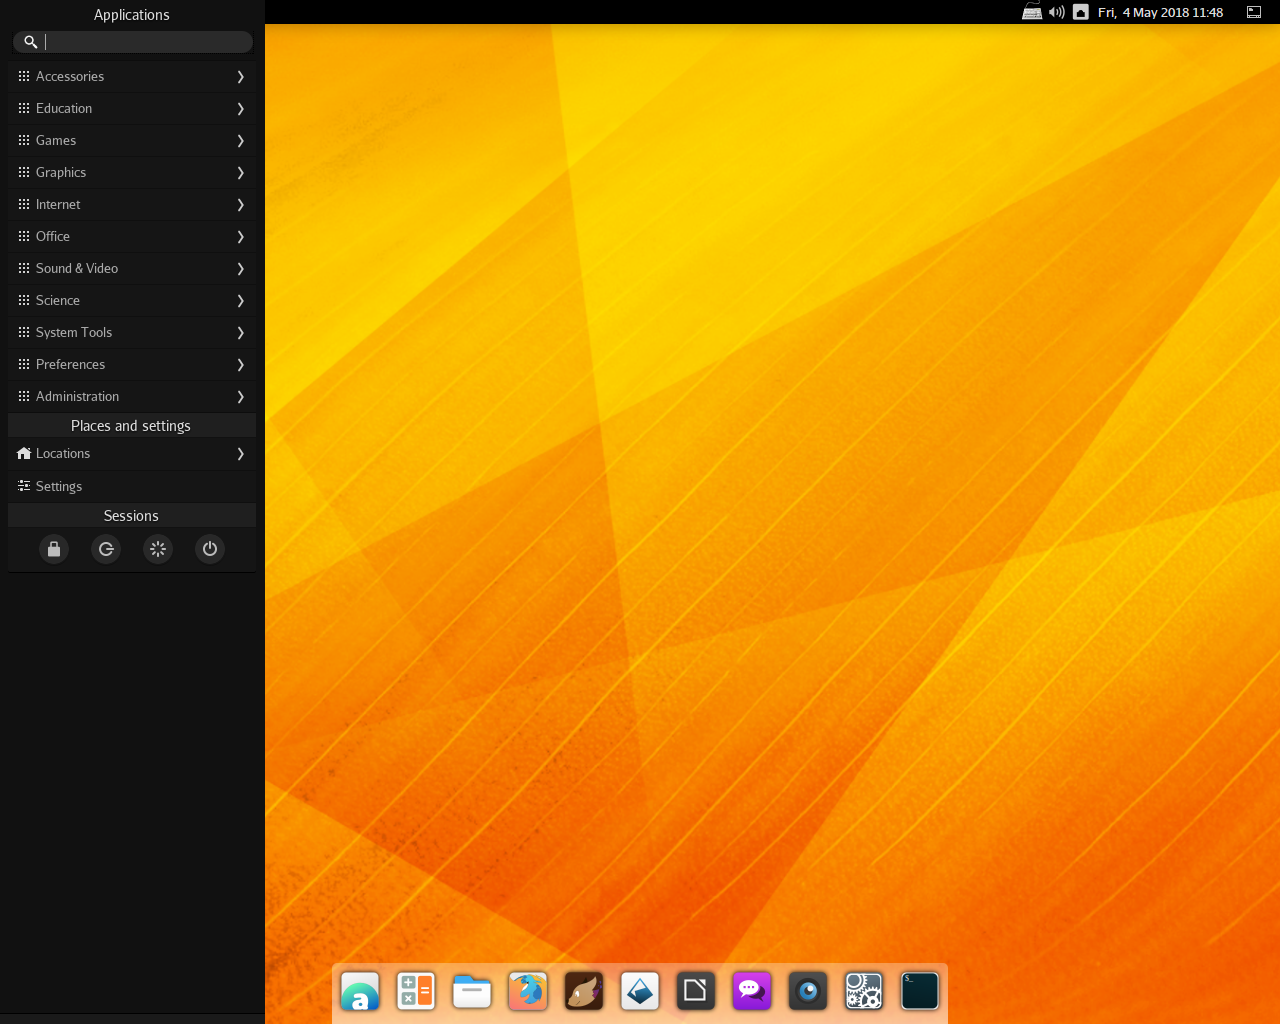Image resolution: width=1280 pixels, height=1024 pixels.
Task: Open the webcam application from the dock
Action: (x=807, y=991)
